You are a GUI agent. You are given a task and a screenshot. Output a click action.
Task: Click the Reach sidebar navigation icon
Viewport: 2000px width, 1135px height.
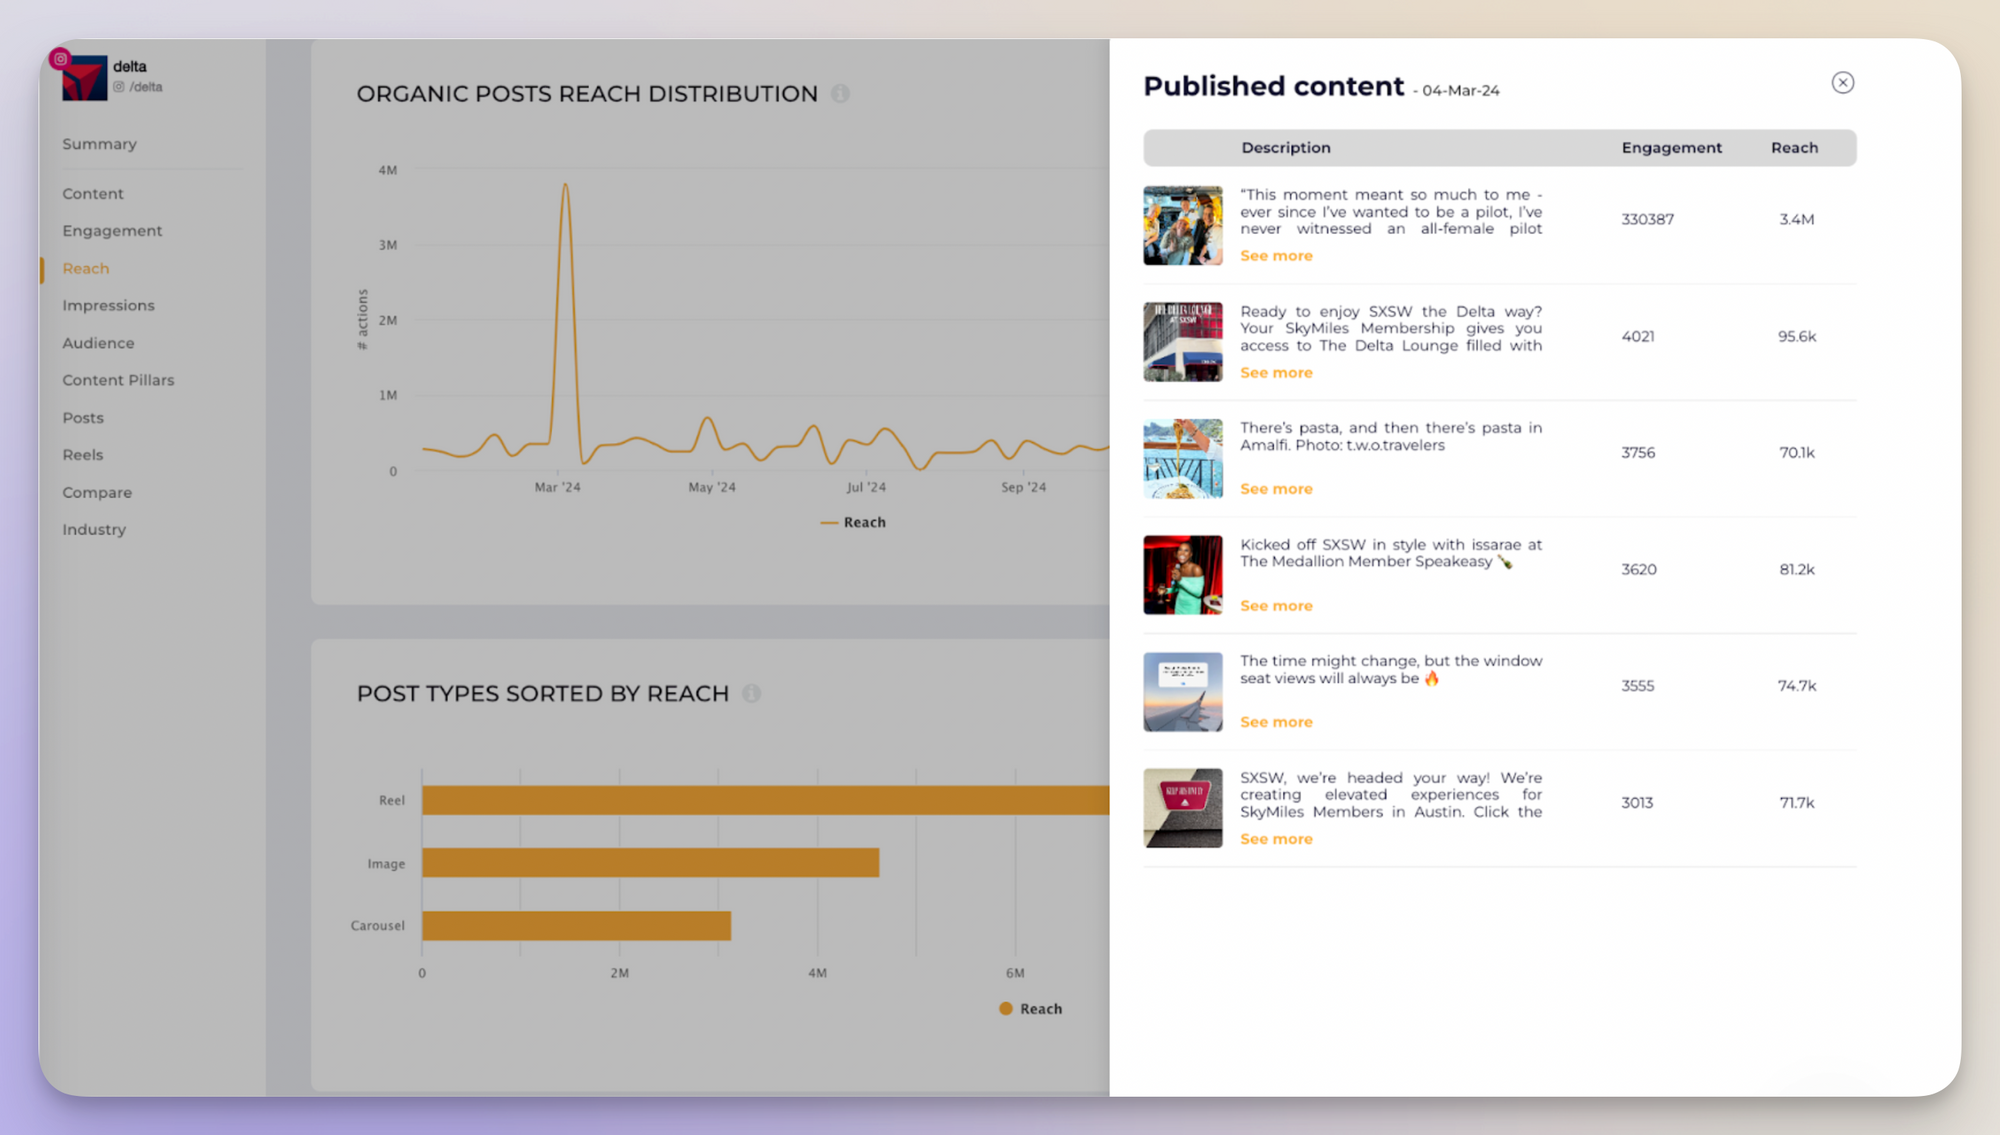tap(85, 268)
